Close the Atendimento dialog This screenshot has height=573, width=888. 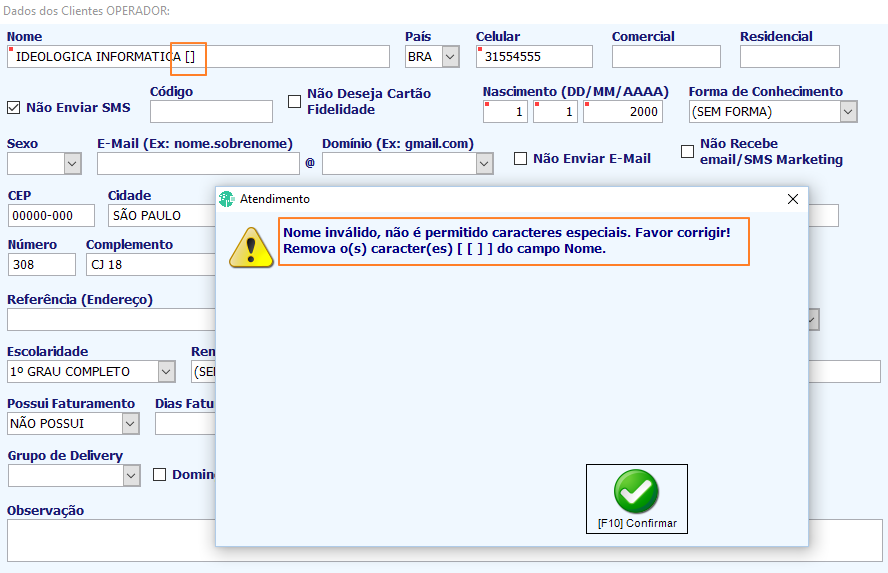pos(793,199)
